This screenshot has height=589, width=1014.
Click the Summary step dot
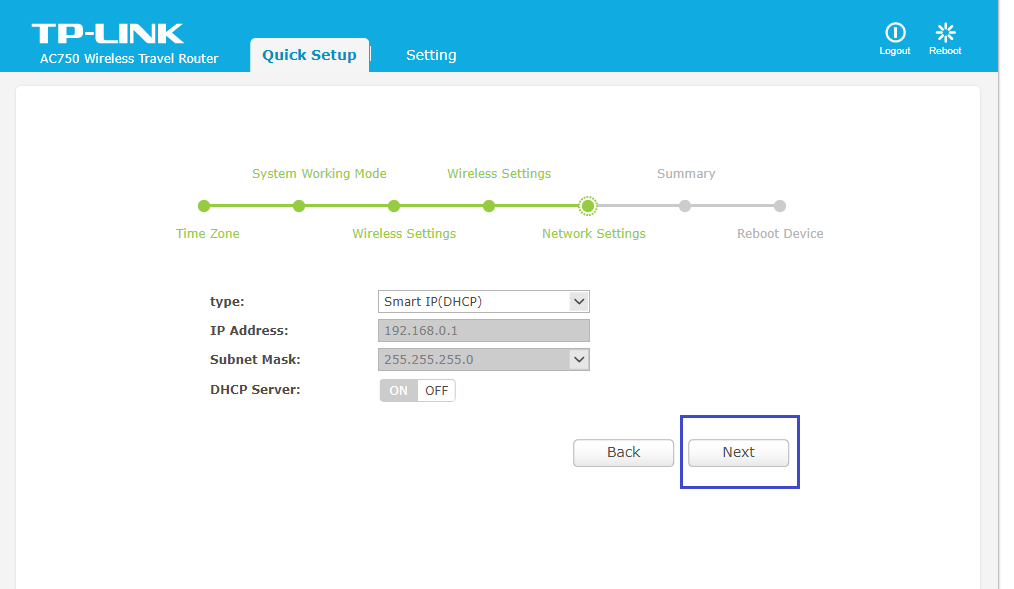685,206
